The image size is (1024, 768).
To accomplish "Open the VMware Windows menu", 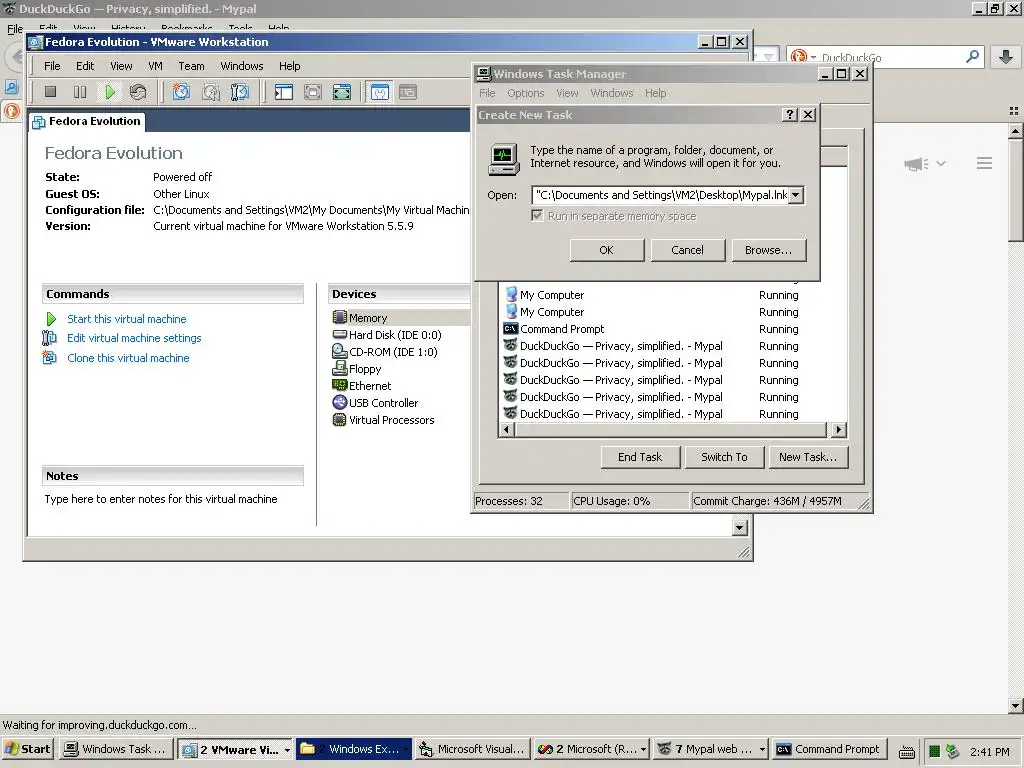I will pos(242,66).
